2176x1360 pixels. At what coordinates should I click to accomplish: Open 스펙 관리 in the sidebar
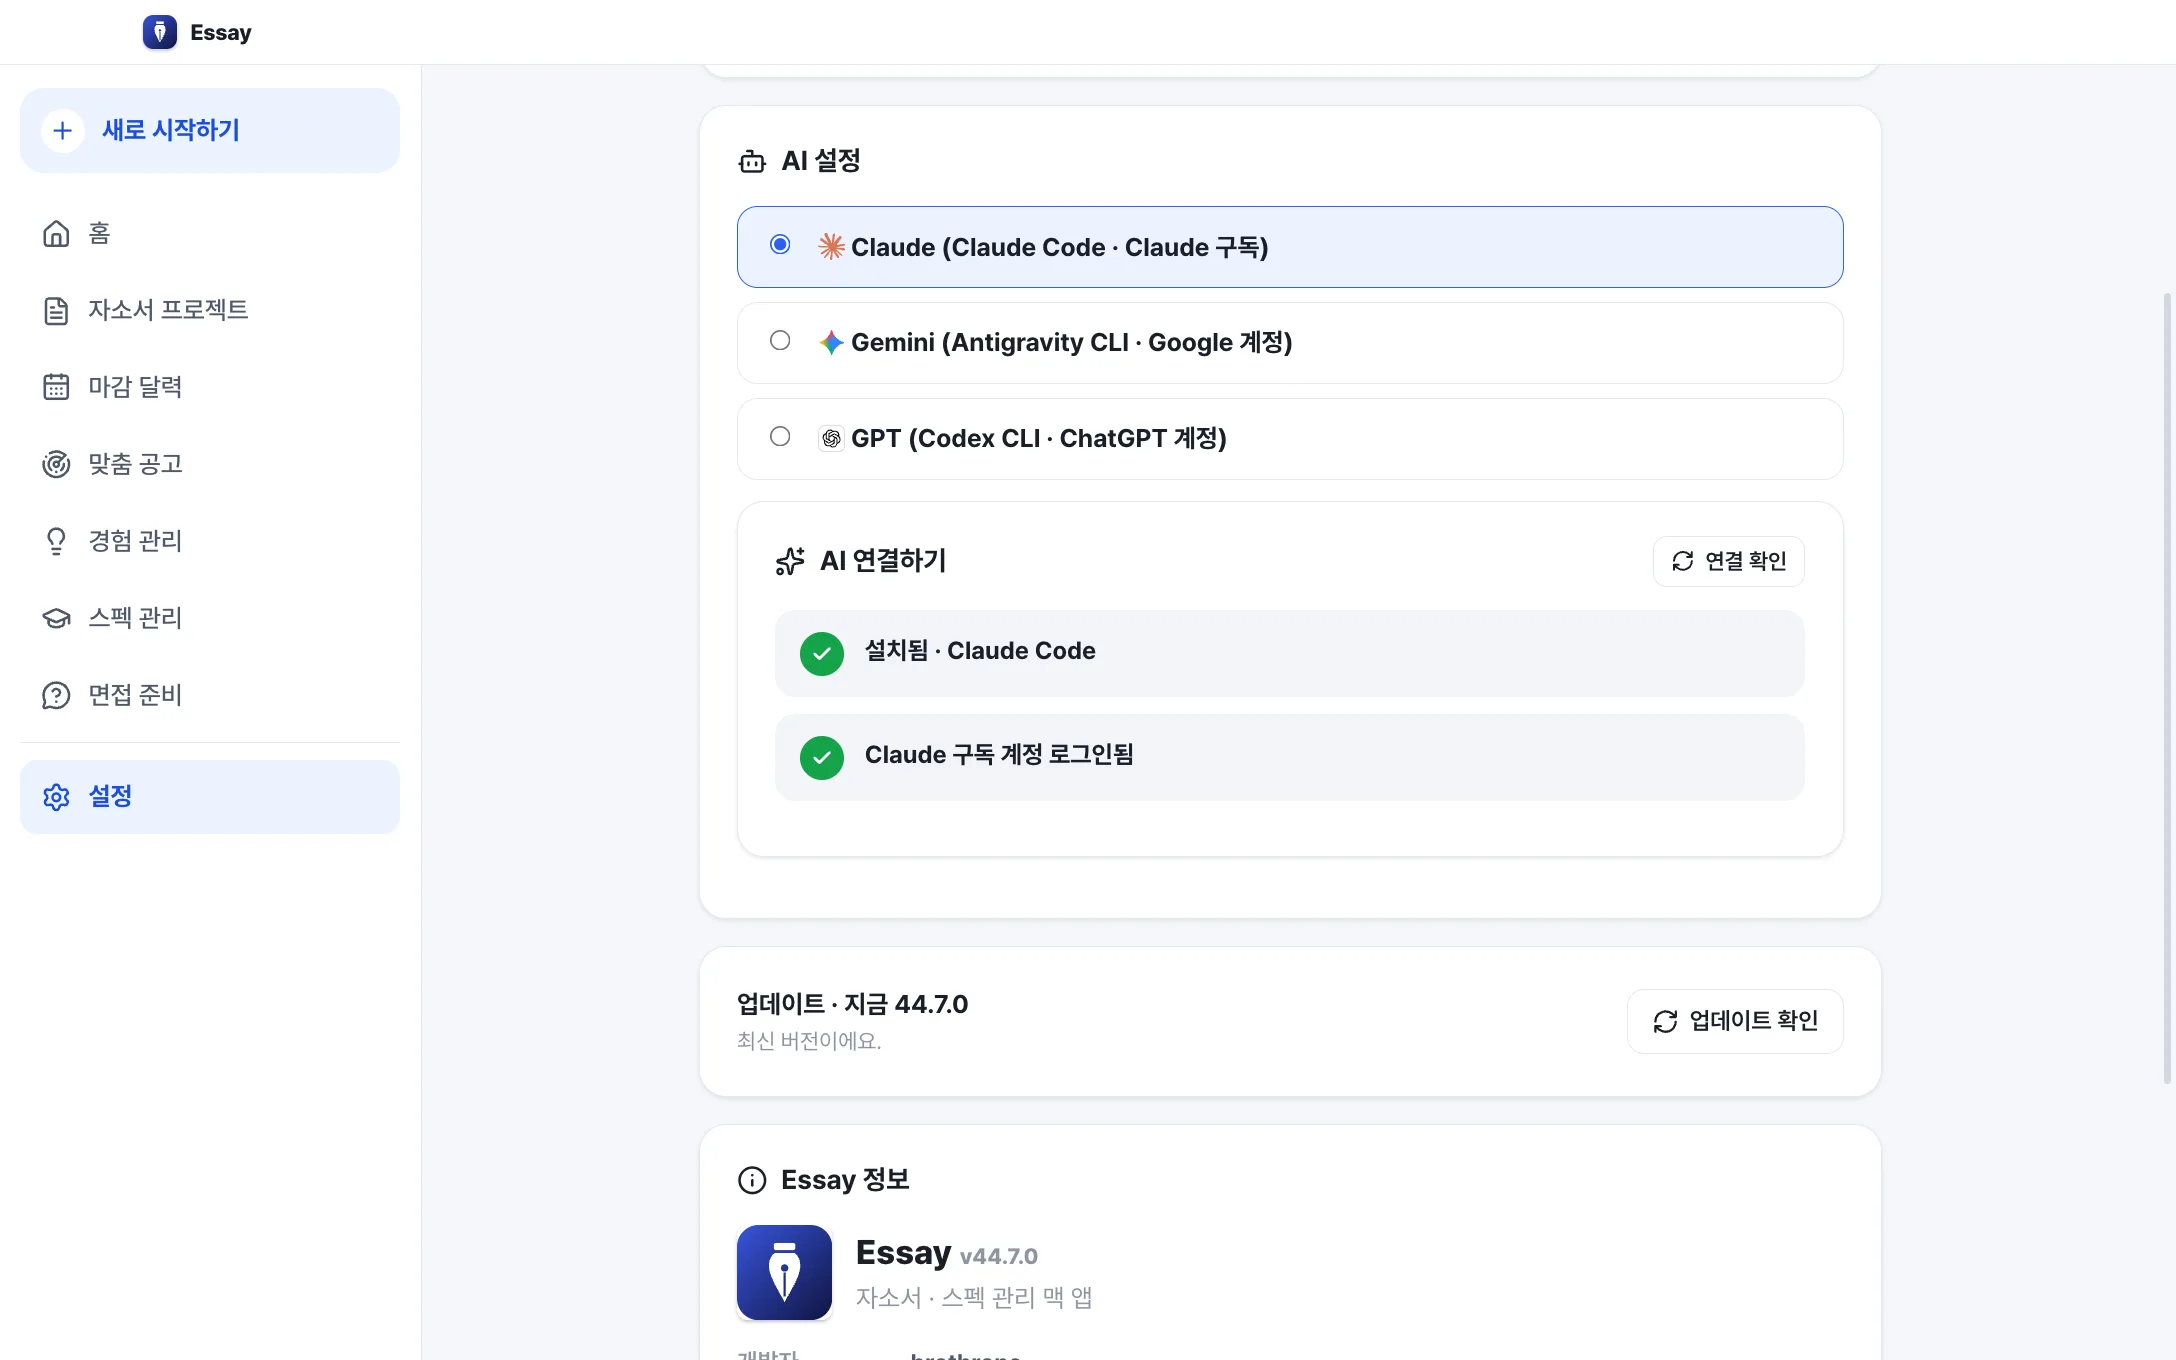(210, 618)
